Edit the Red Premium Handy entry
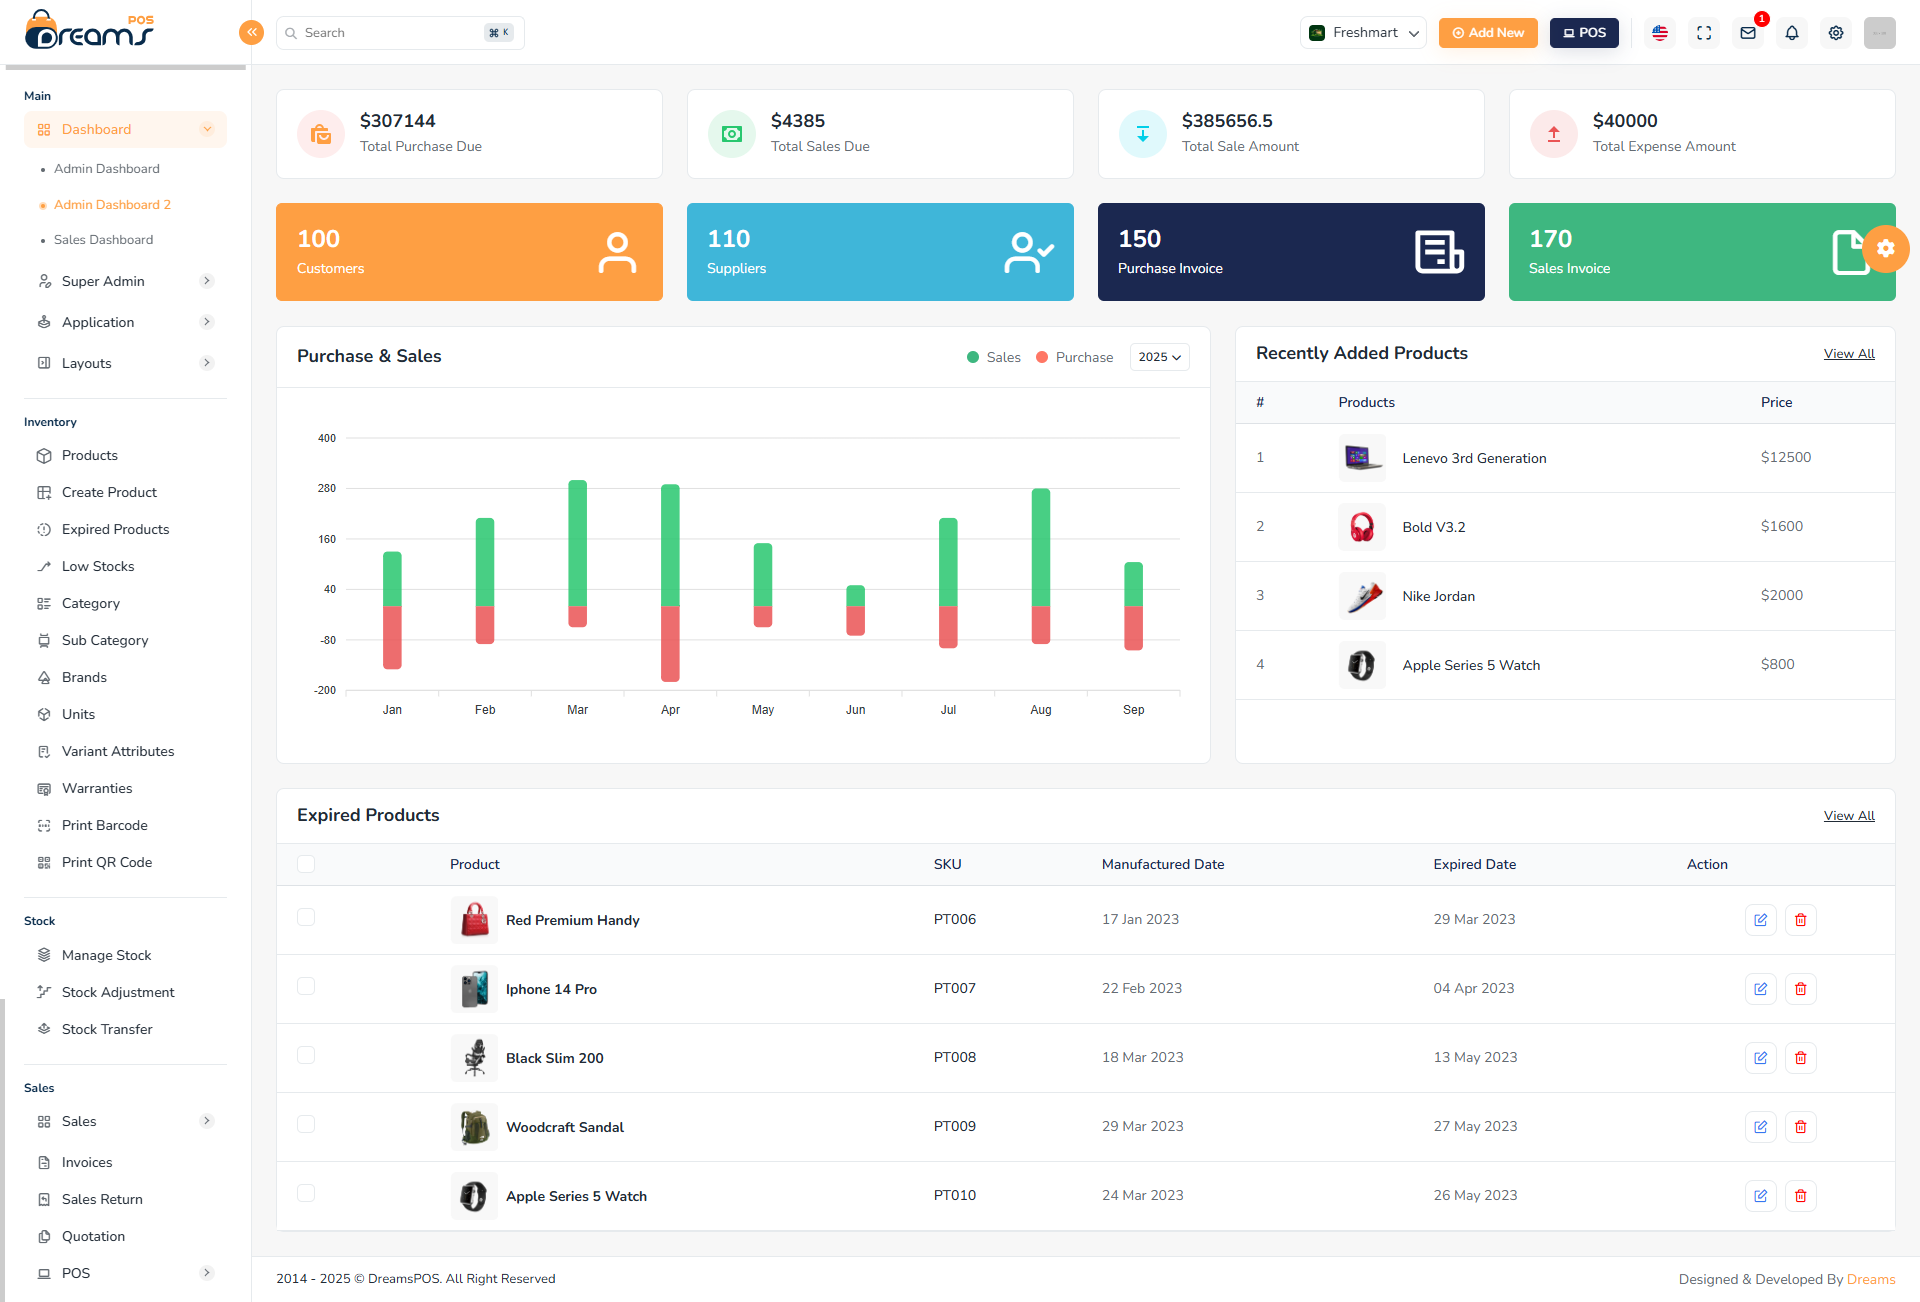The height and width of the screenshot is (1302, 1920). (x=1761, y=919)
